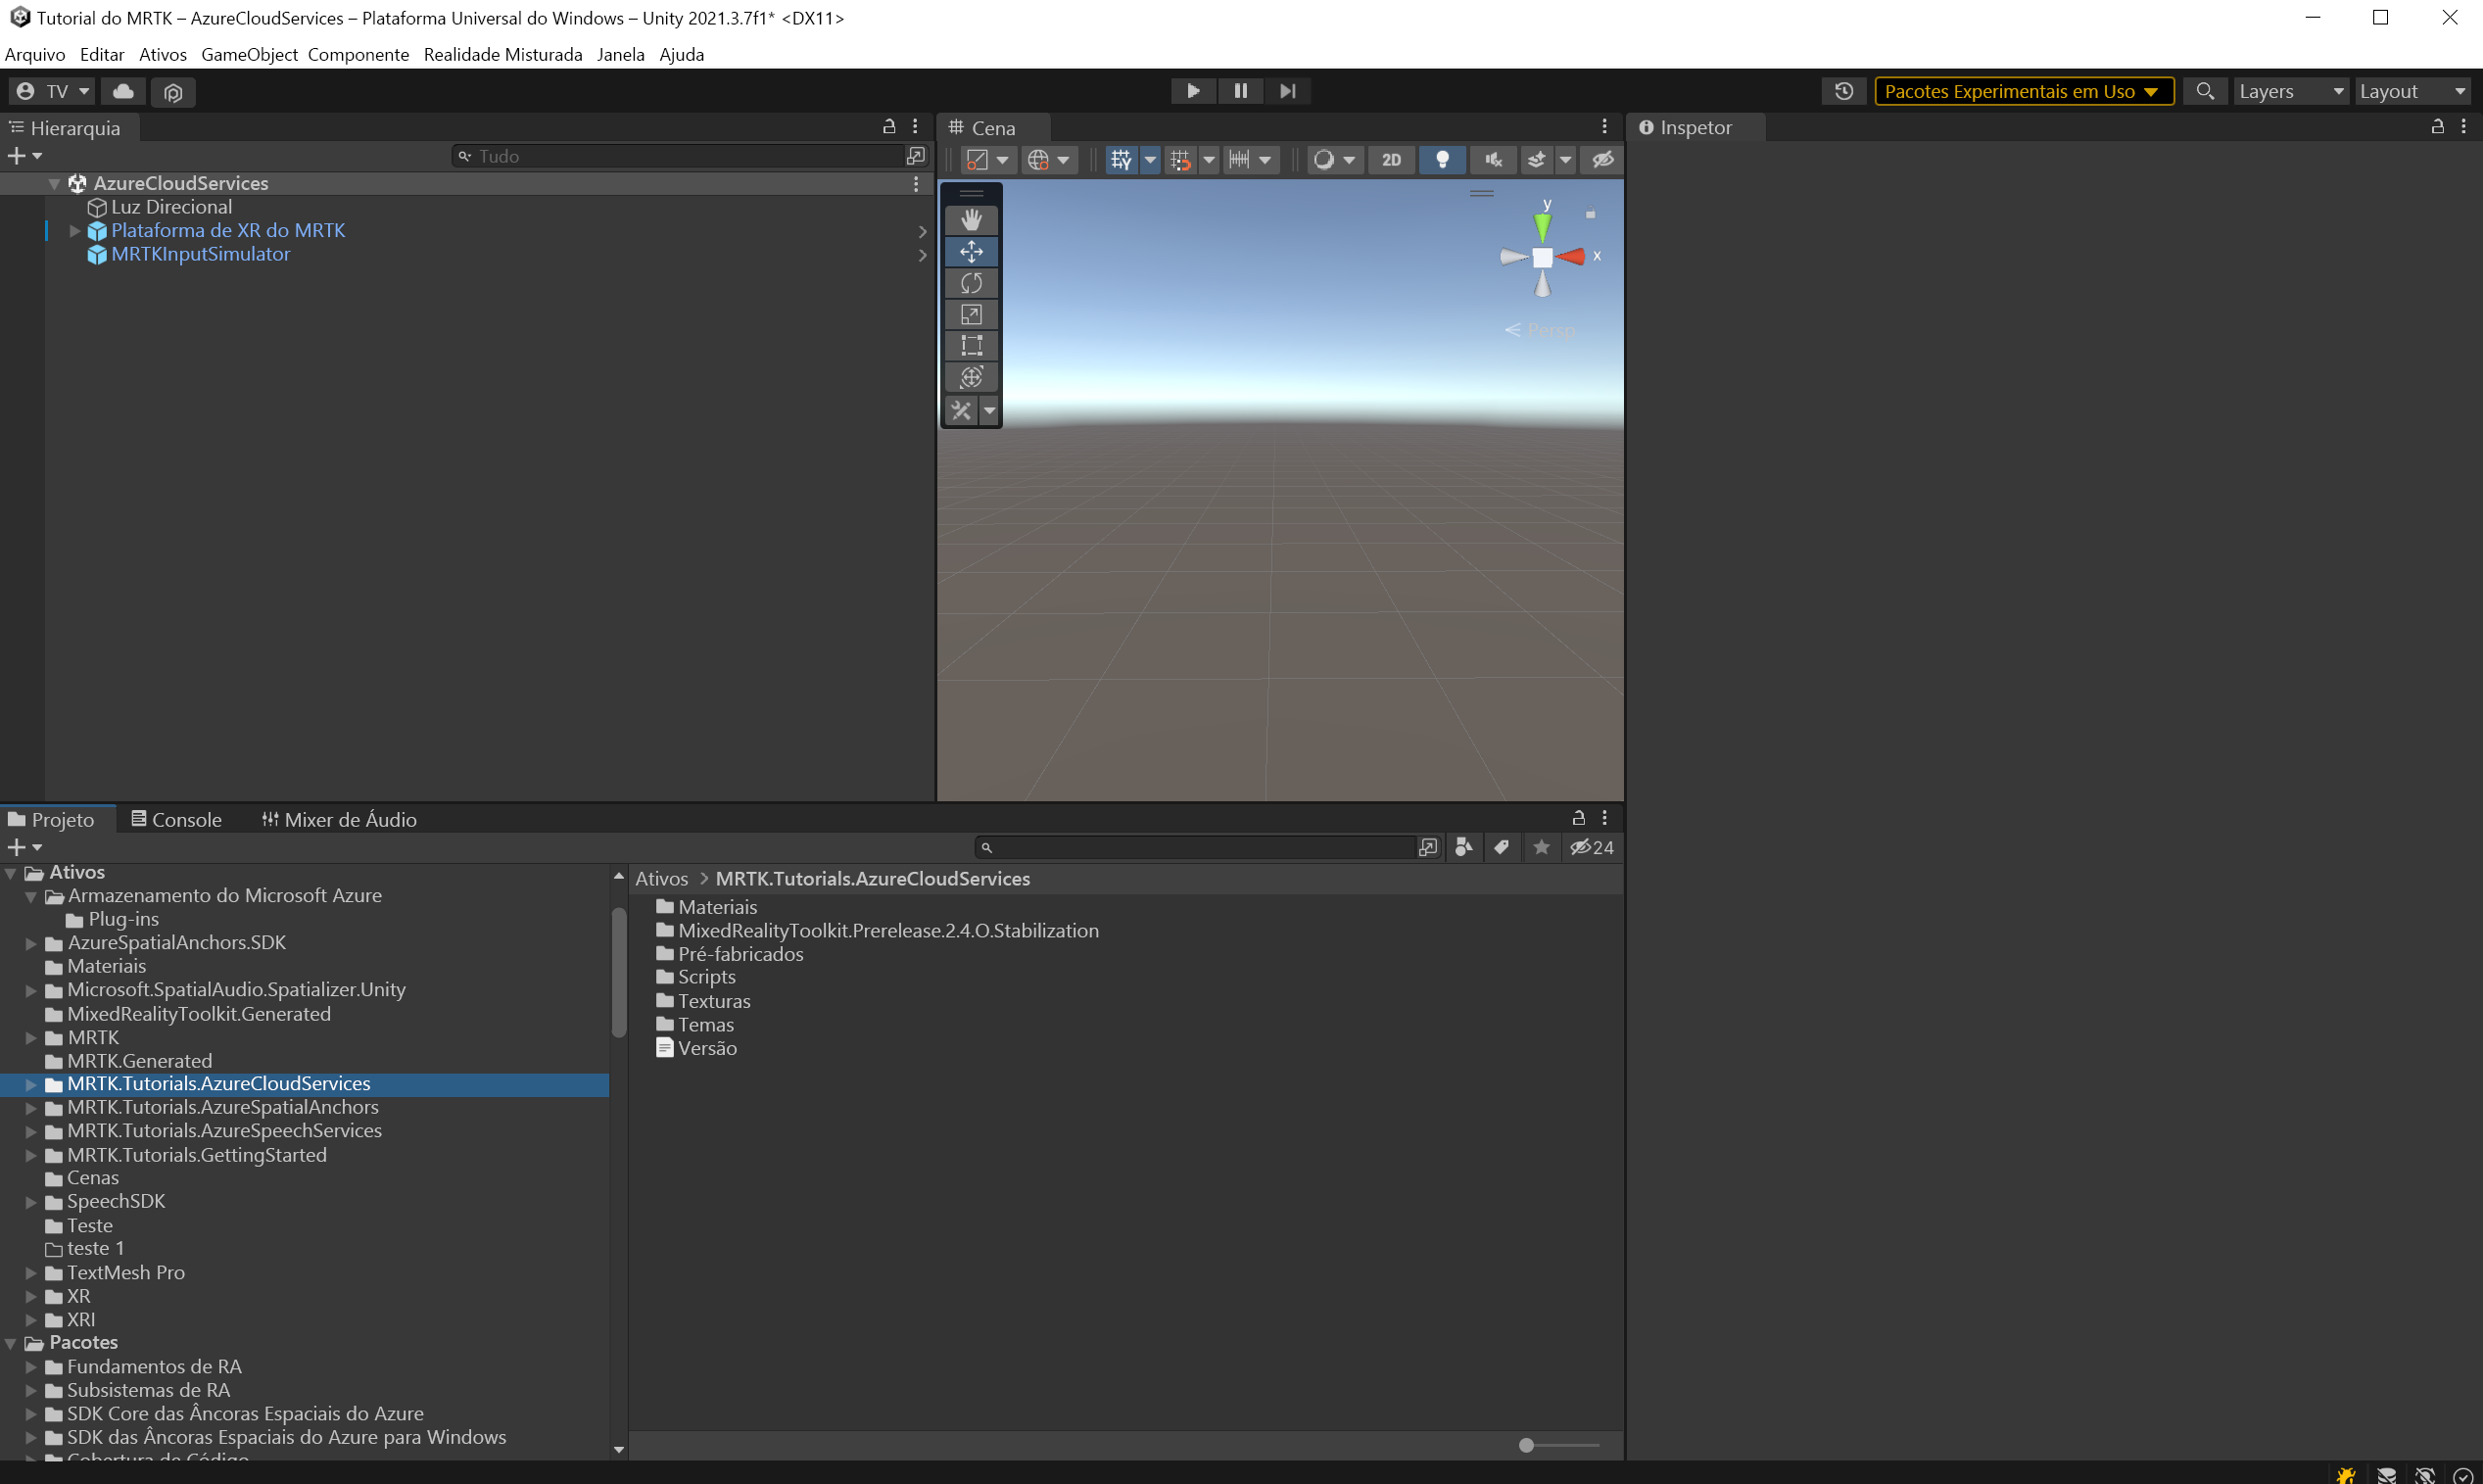The width and height of the screenshot is (2483, 1484).
Task: Click the Plastic SCM version control icon
Action: tap(172, 91)
